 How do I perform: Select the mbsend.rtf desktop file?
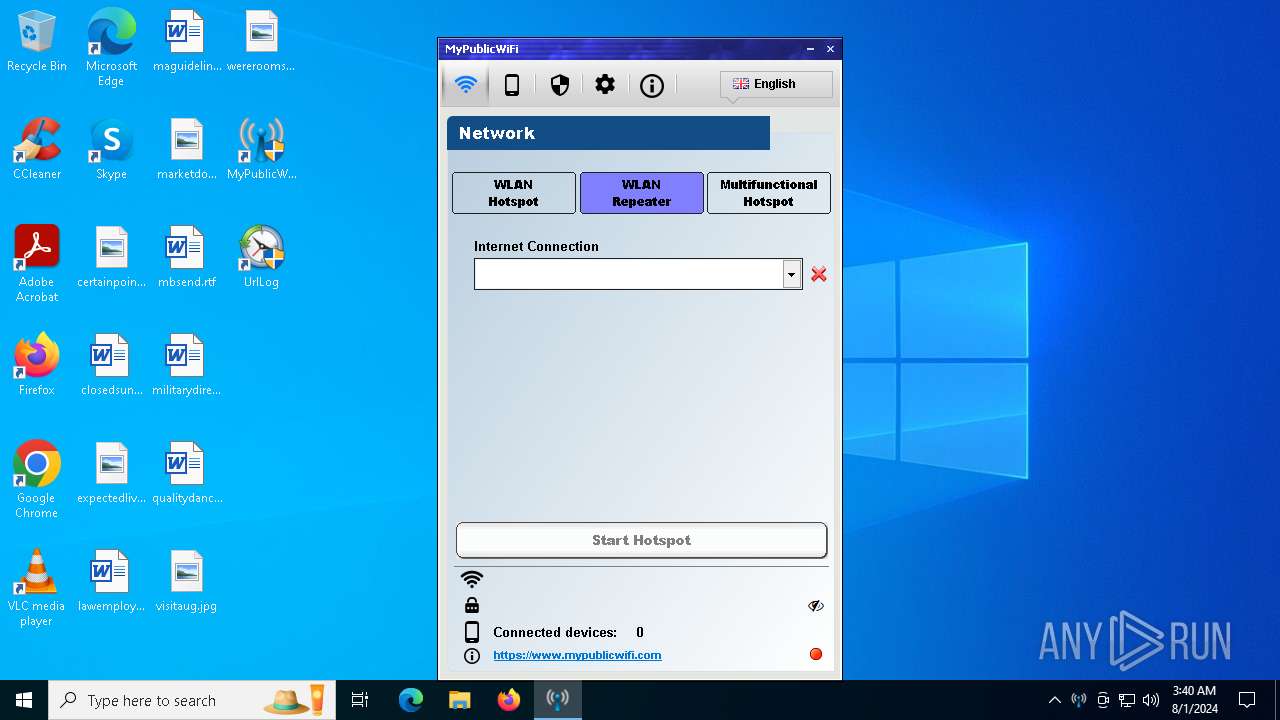coord(186,256)
